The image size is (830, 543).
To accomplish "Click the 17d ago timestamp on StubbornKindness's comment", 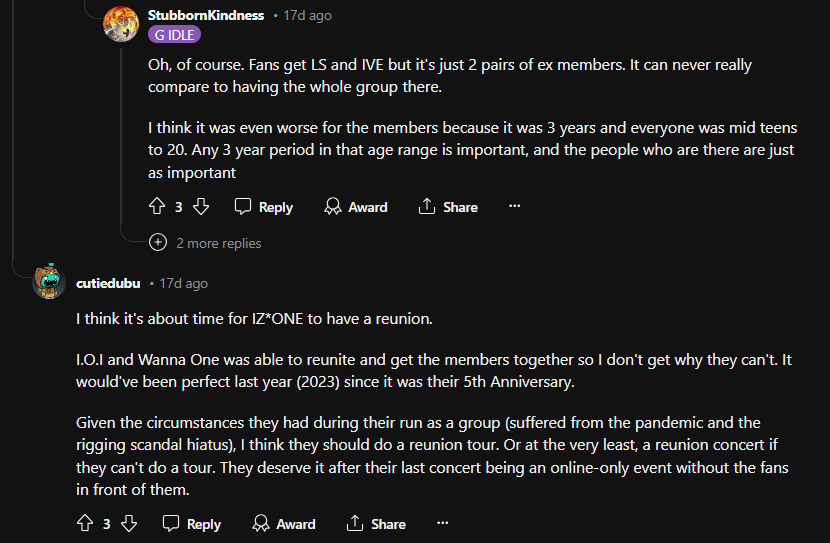I will [308, 16].
